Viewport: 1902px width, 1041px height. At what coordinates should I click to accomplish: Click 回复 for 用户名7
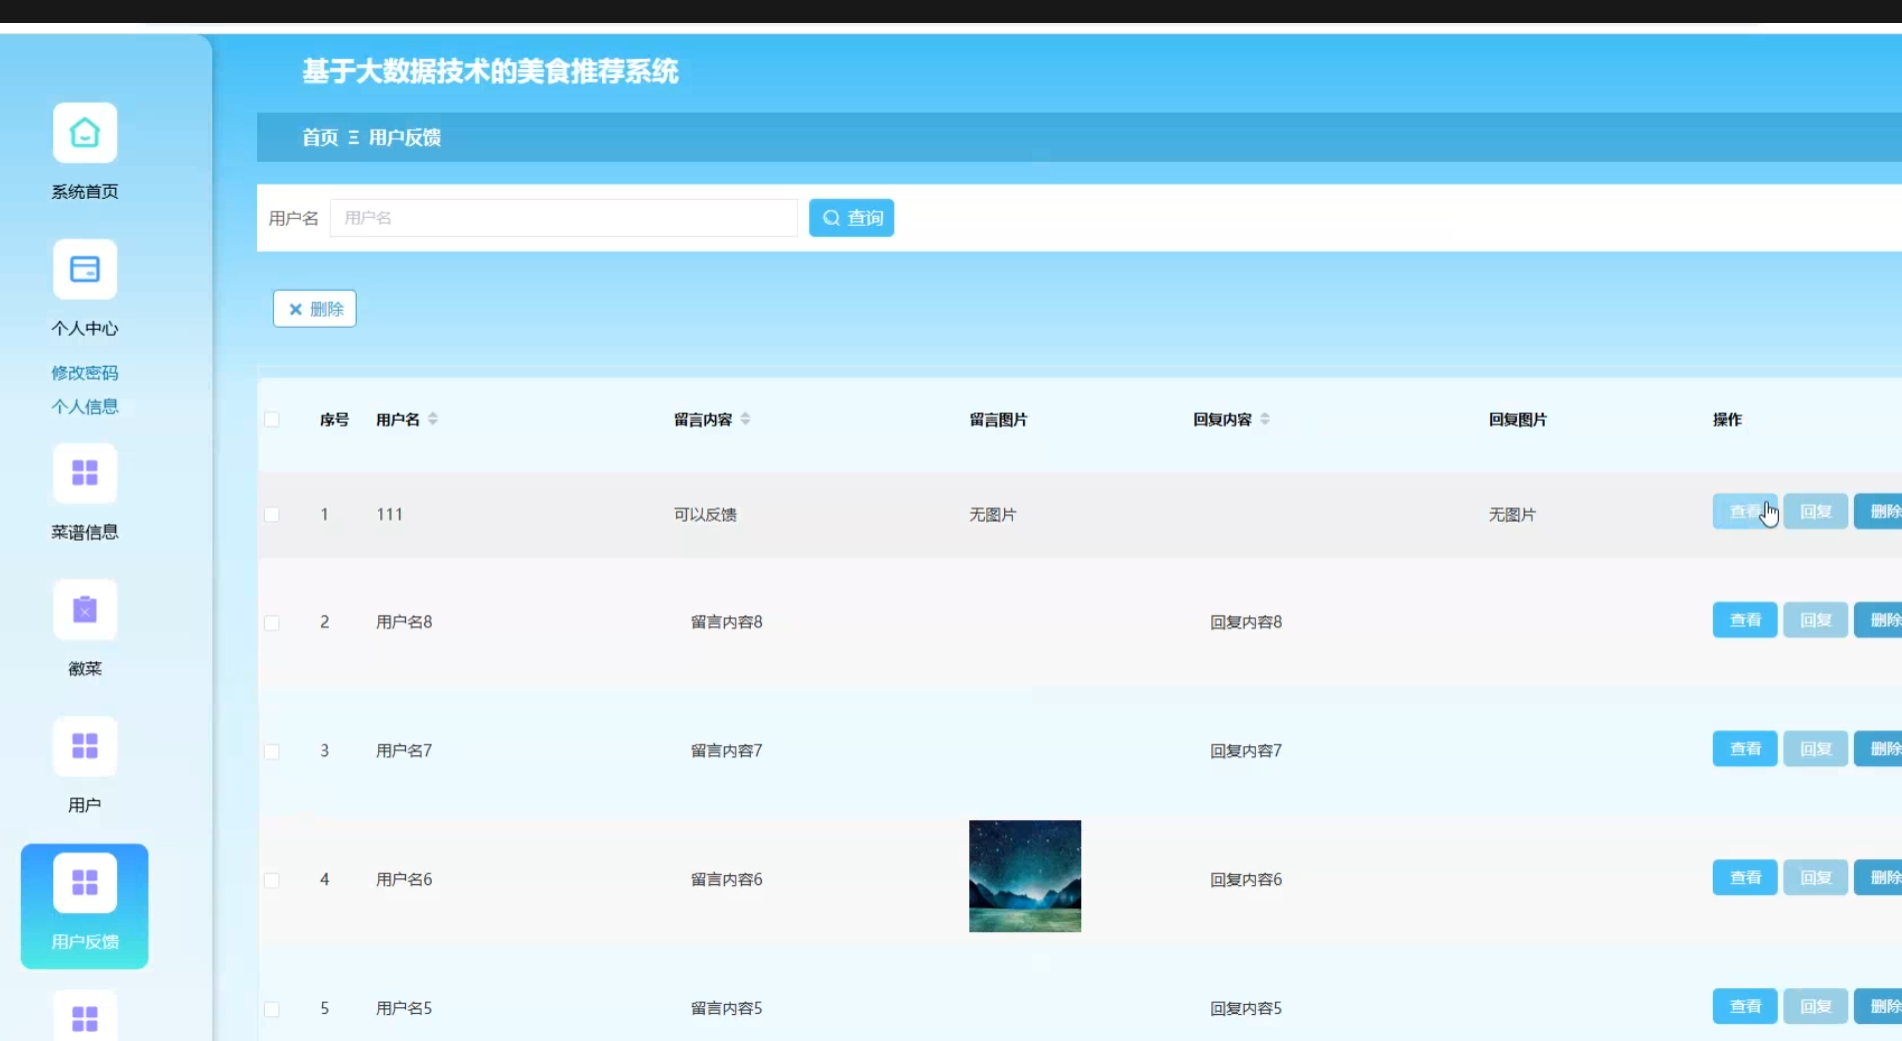1816,749
